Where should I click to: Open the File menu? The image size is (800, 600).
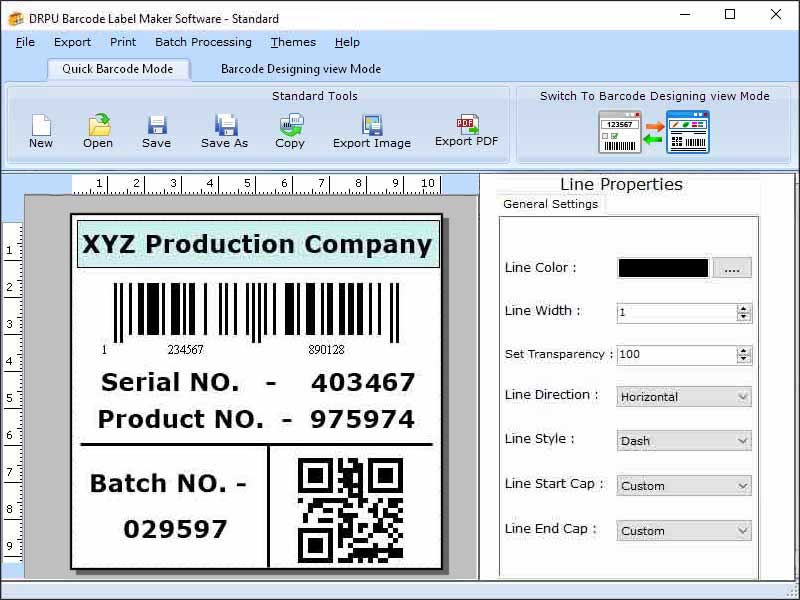point(26,42)
